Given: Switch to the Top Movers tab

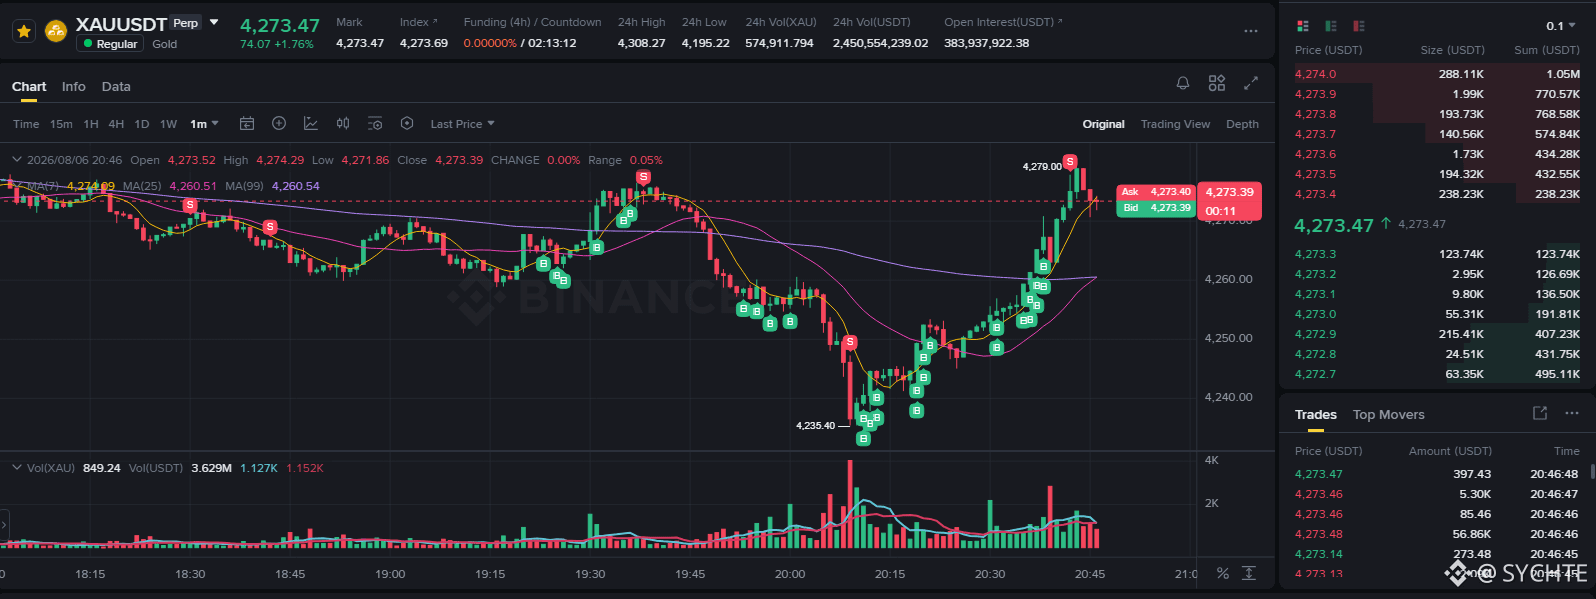Looking at the screenshot, I should pyautogui.click(x=1388, y=415).
